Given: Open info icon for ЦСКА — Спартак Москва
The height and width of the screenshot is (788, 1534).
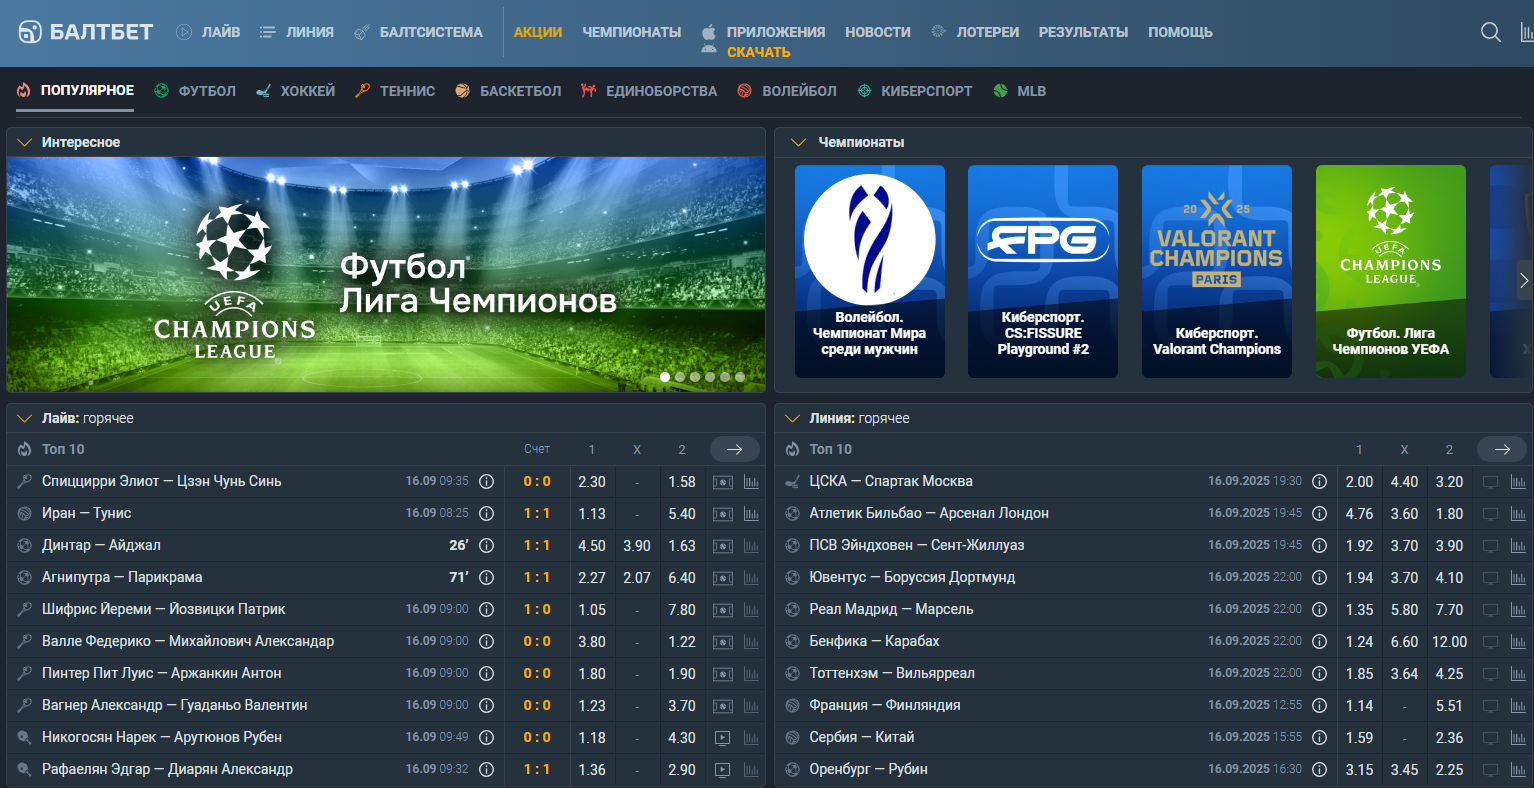Looking at the screenshot, I should coord(1319,481).
